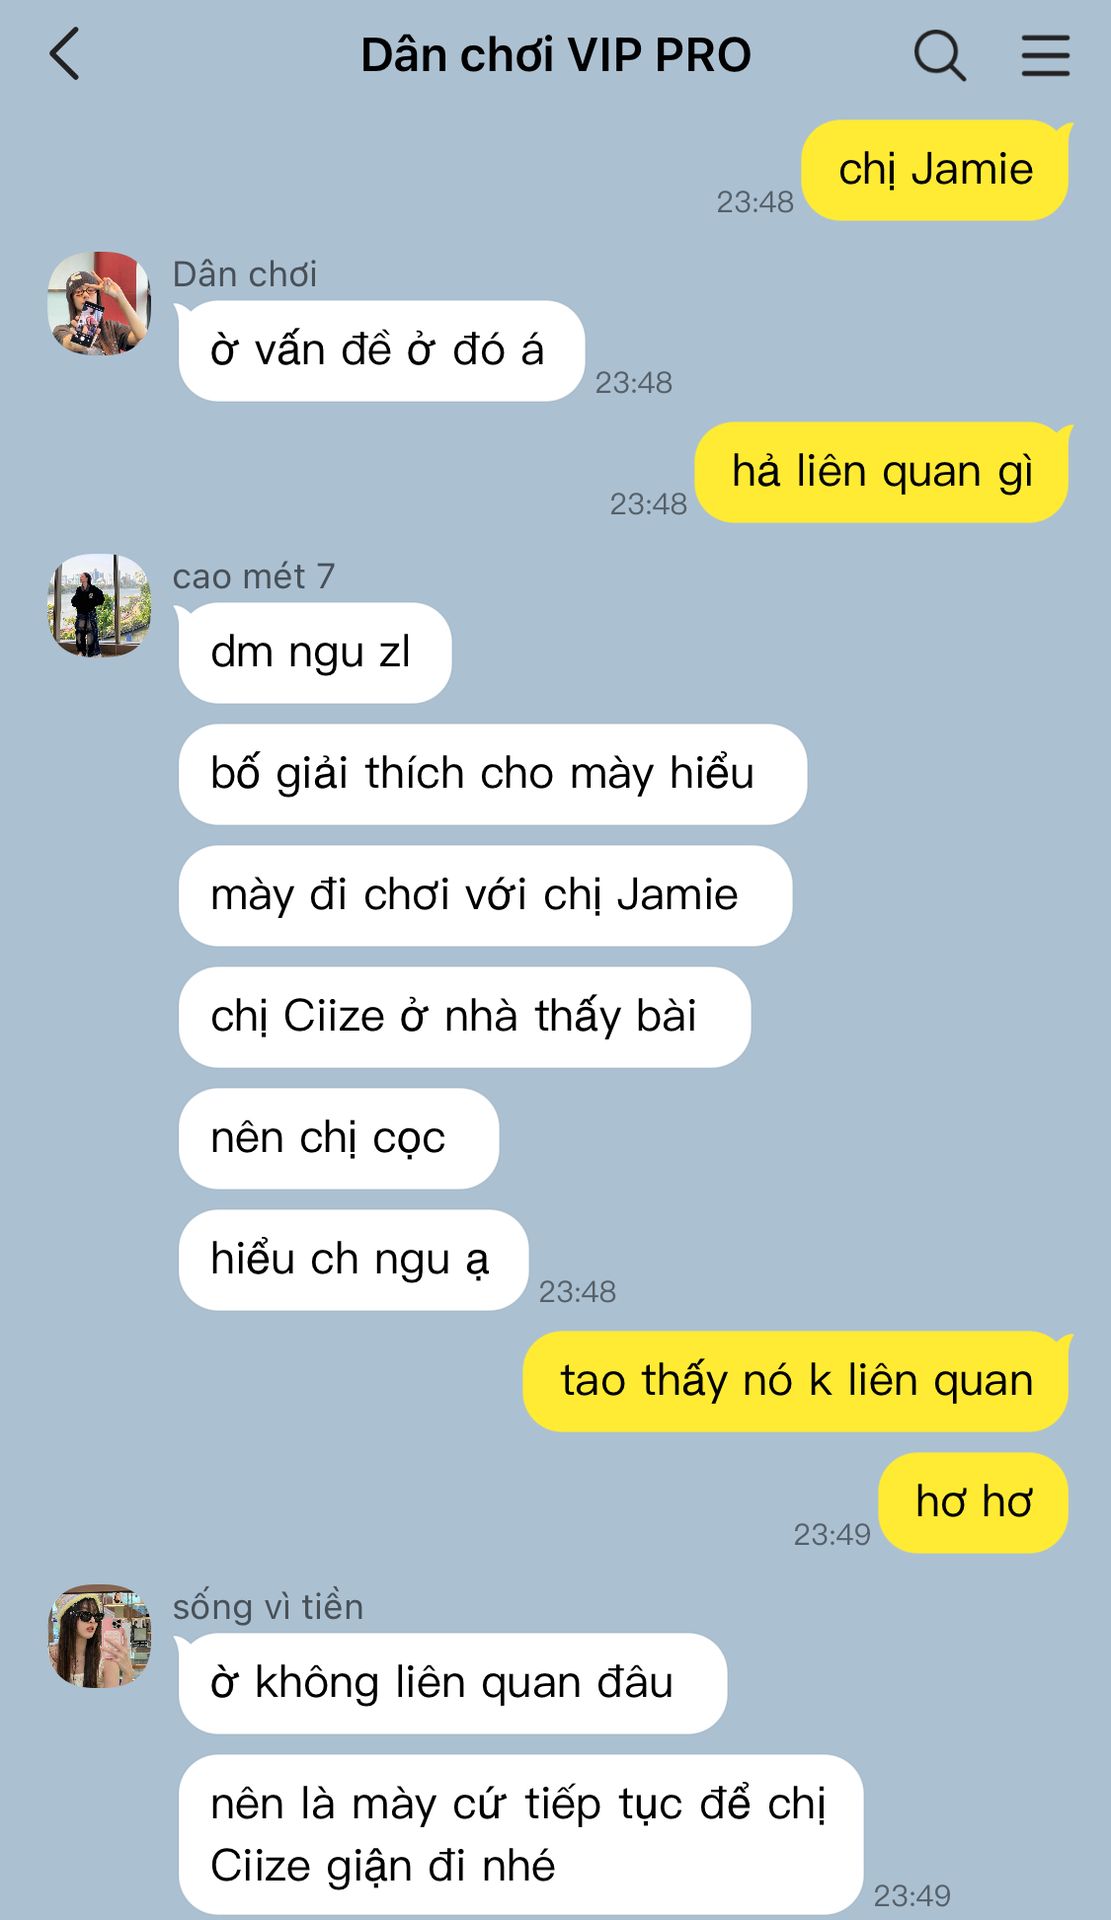The image size is (1111, 1920).
Task: Tap 'bố giải thích cho mày hiểu' bubble
Action: (x=492, y=774)
